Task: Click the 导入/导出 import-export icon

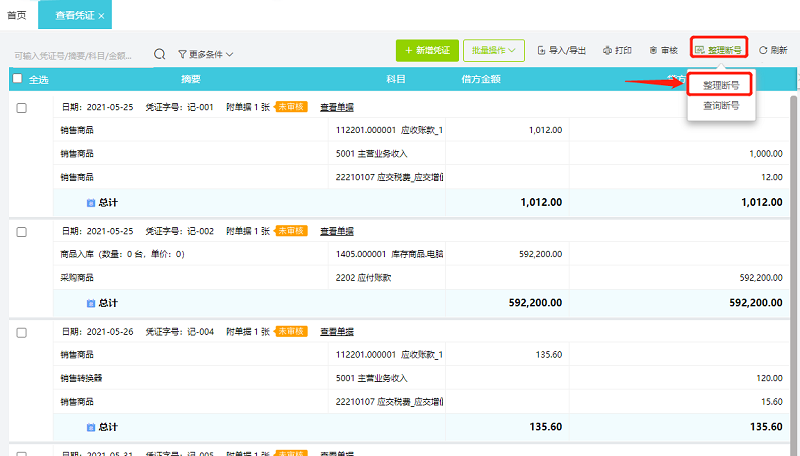Action: [541, 50]
